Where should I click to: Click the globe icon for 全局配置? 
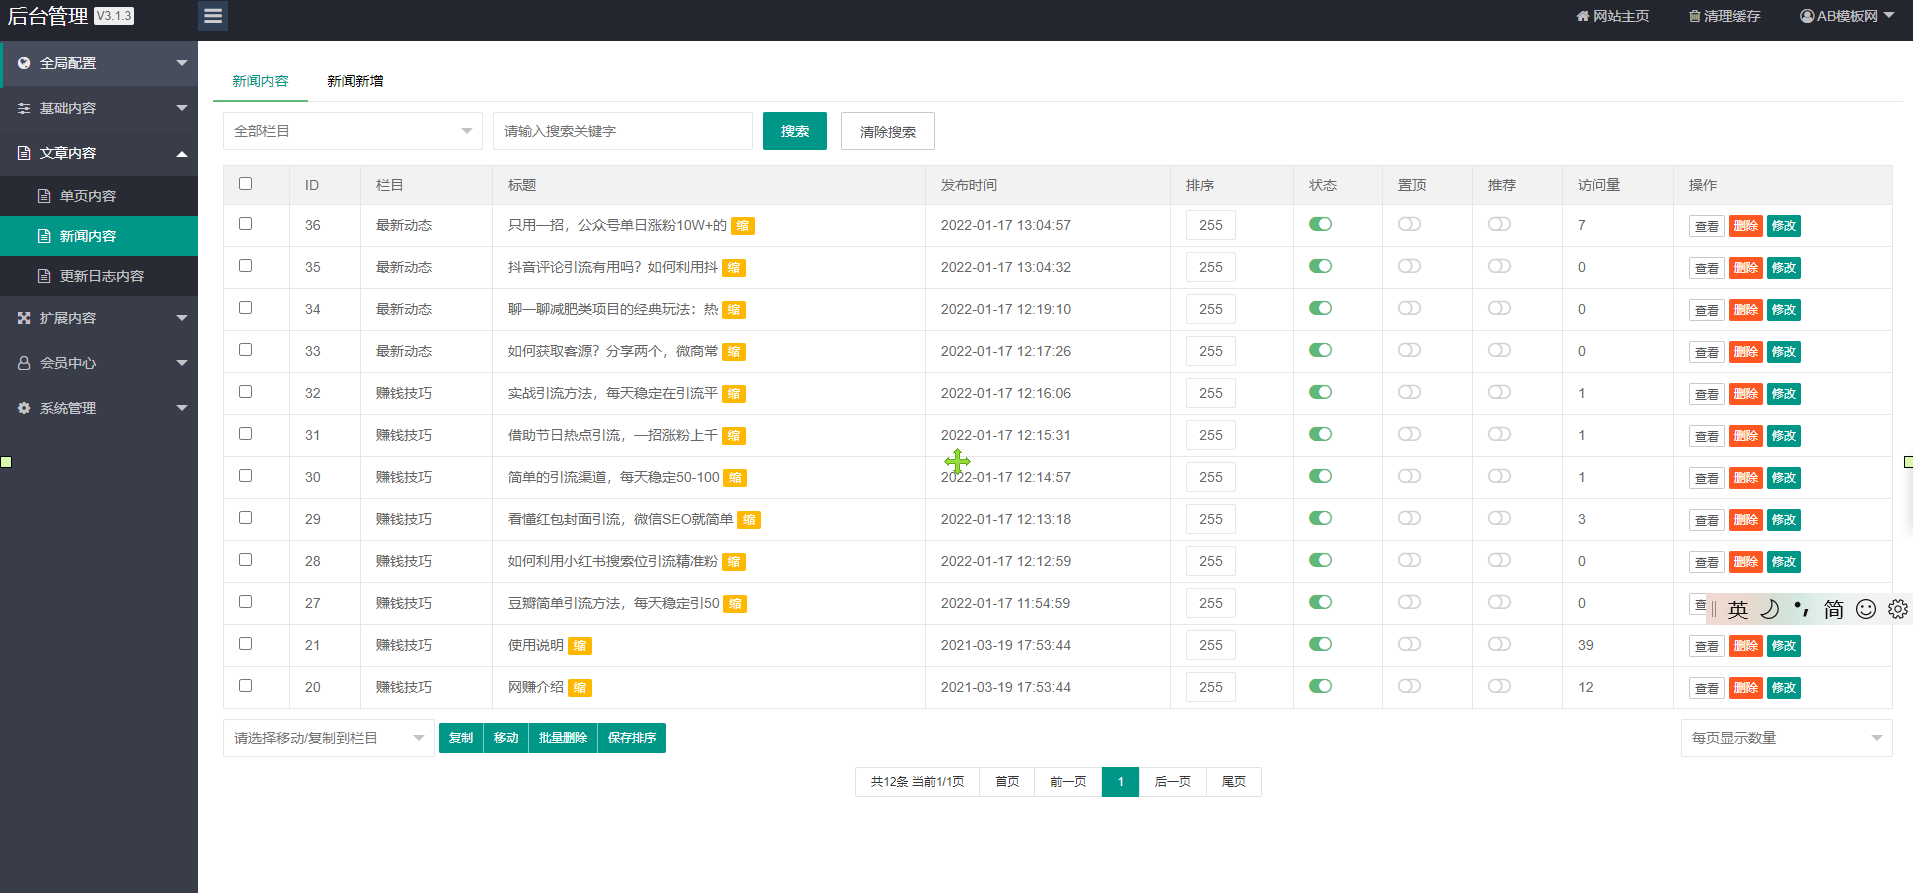click(x=24, y=63)
